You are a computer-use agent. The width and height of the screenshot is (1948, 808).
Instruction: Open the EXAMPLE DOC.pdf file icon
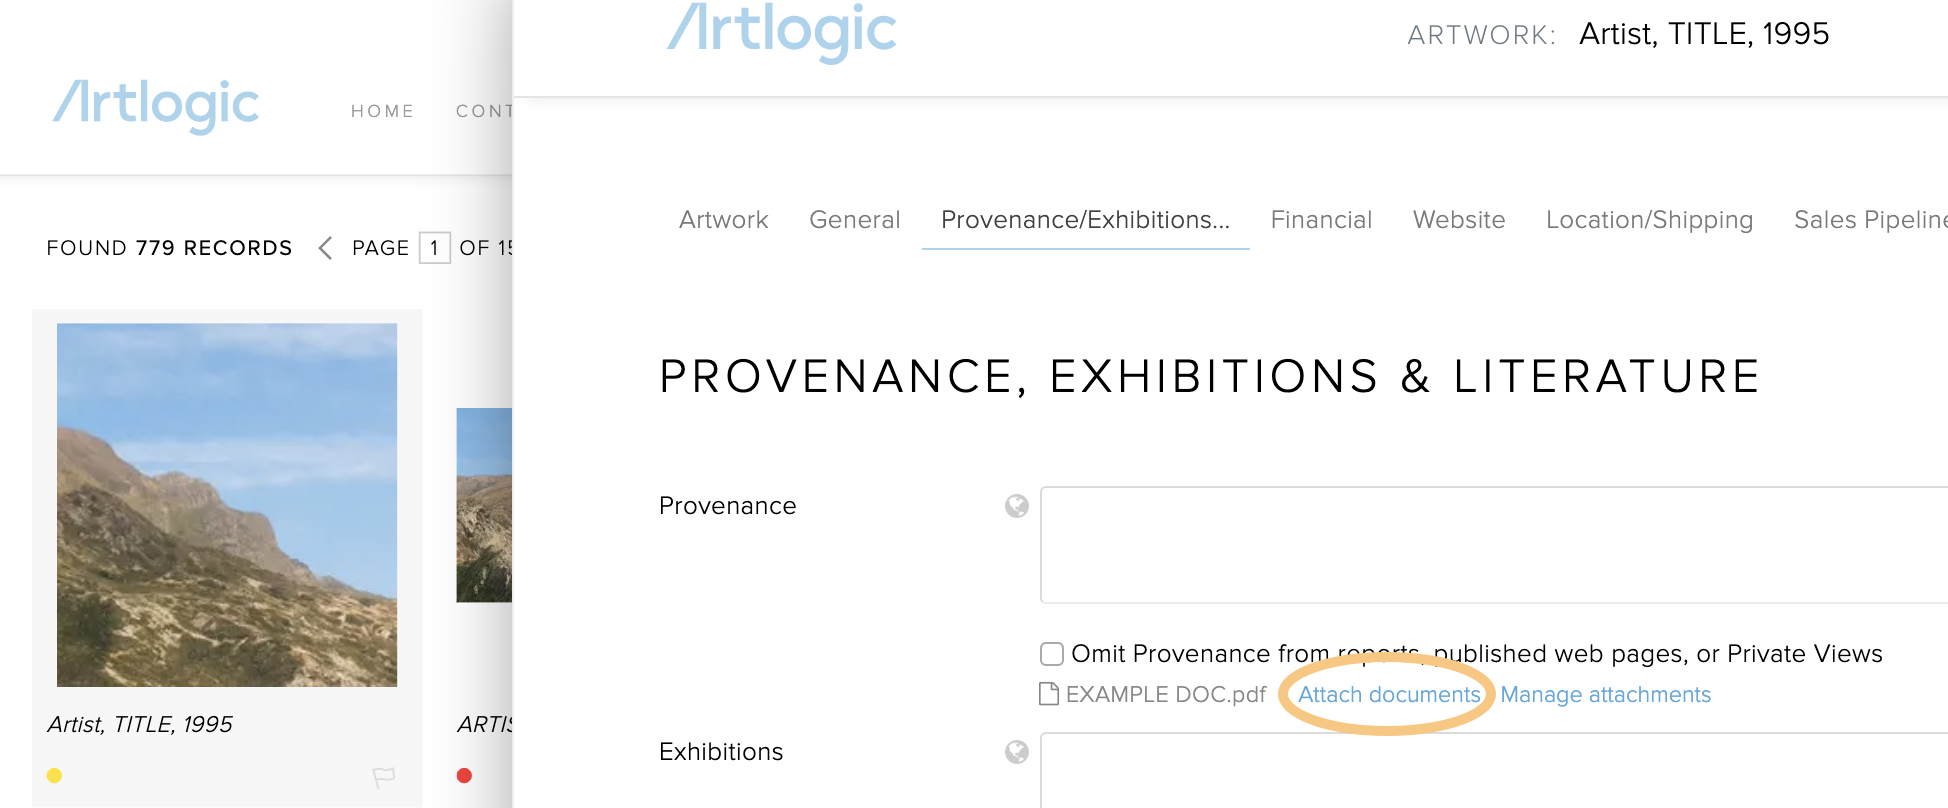pos(1049,694)
